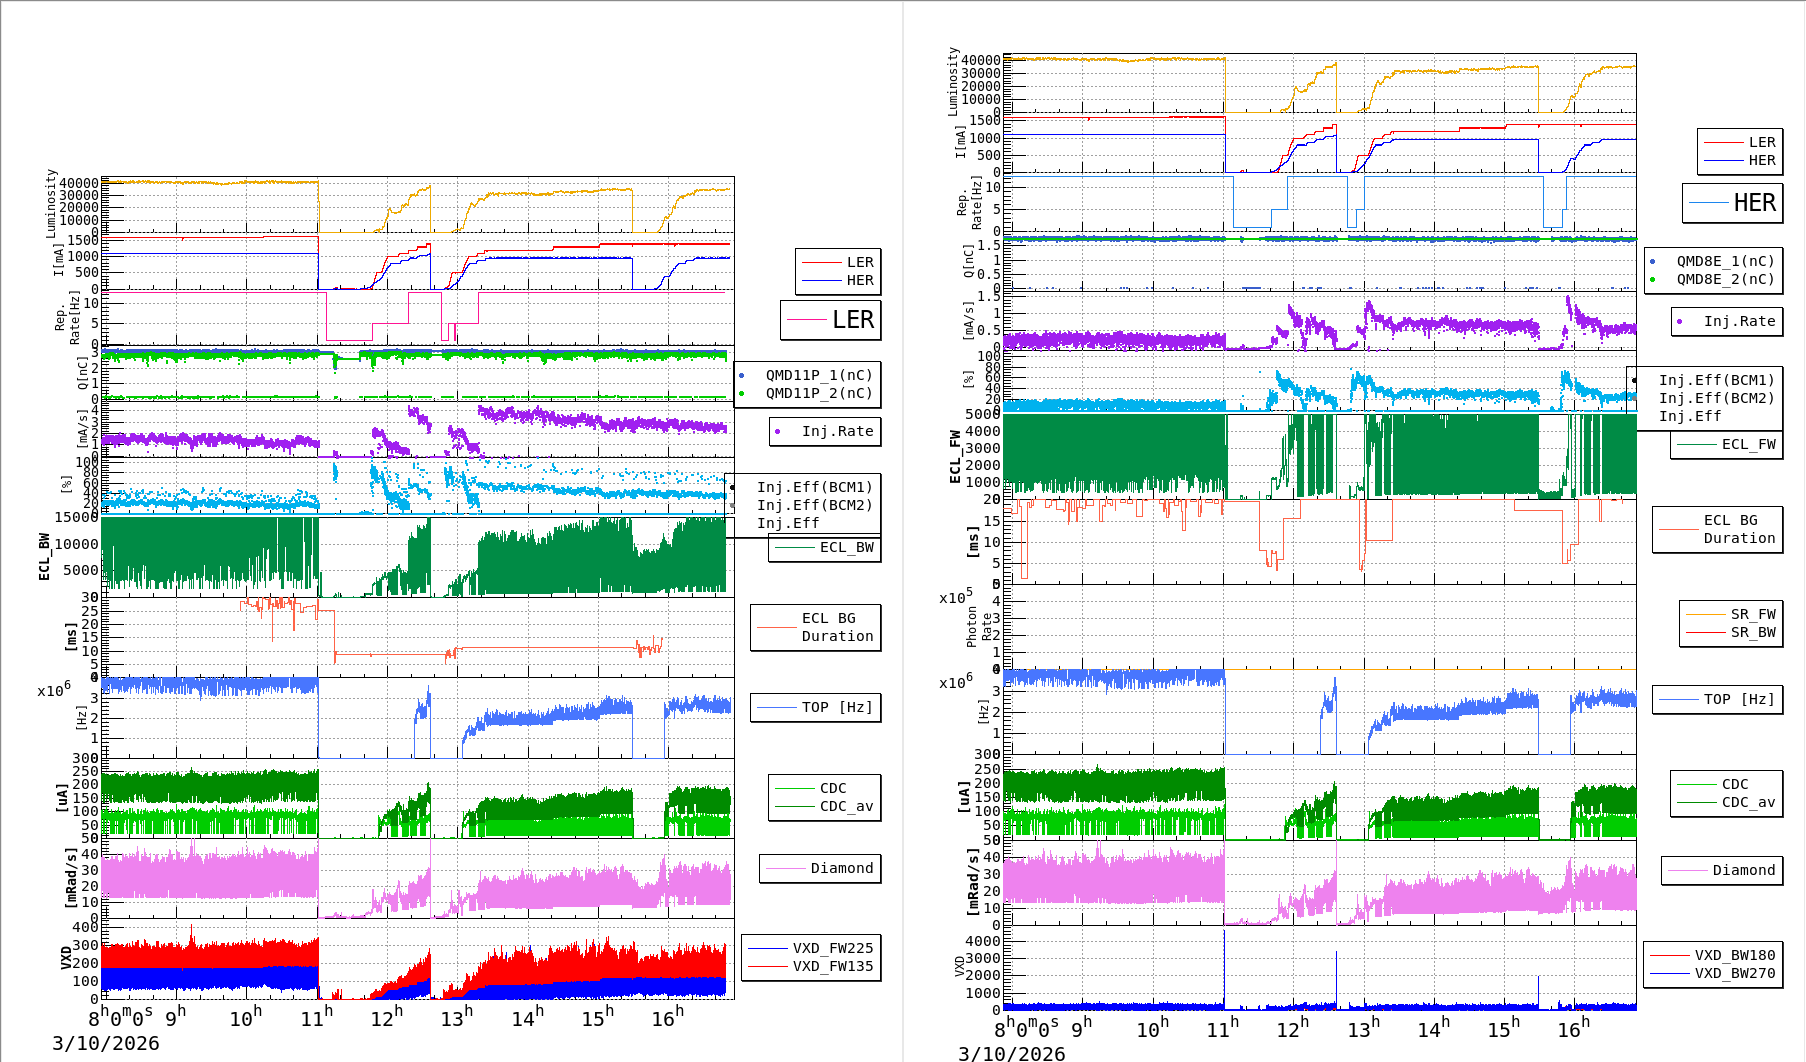Select the ECL_BW legend entry
The width and height of the screenshot is (1806, 1062).
846,547
